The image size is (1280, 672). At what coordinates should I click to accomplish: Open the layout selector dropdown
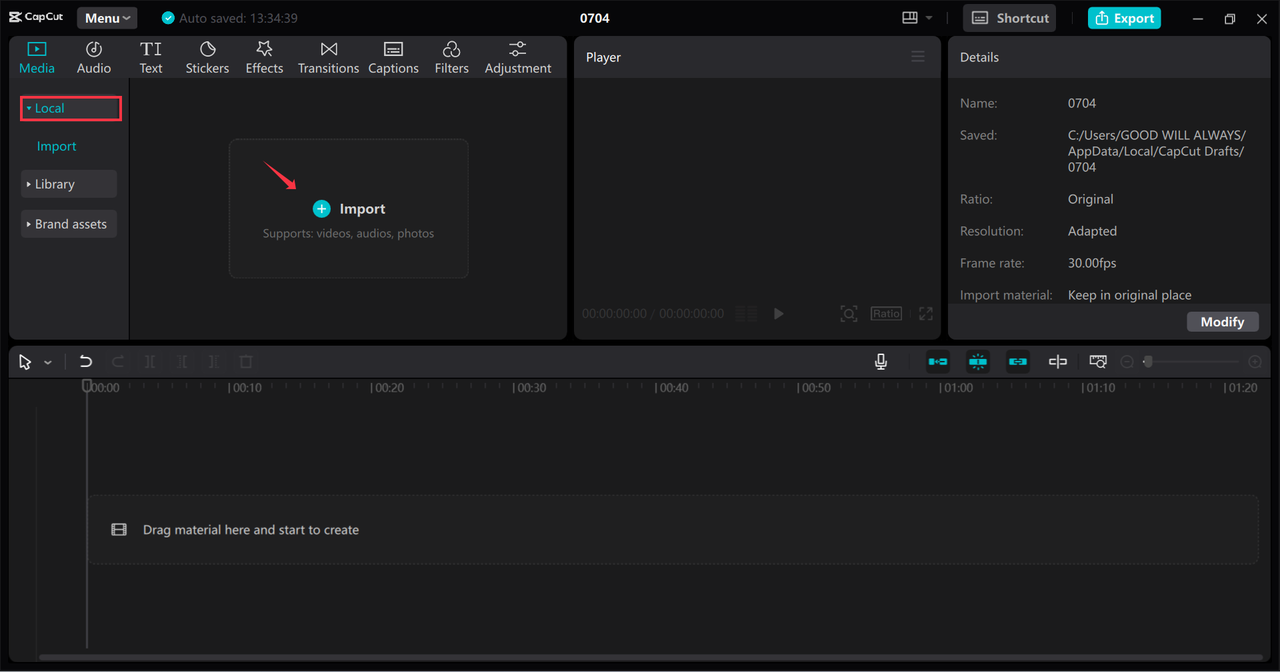[x=917, y=18]
